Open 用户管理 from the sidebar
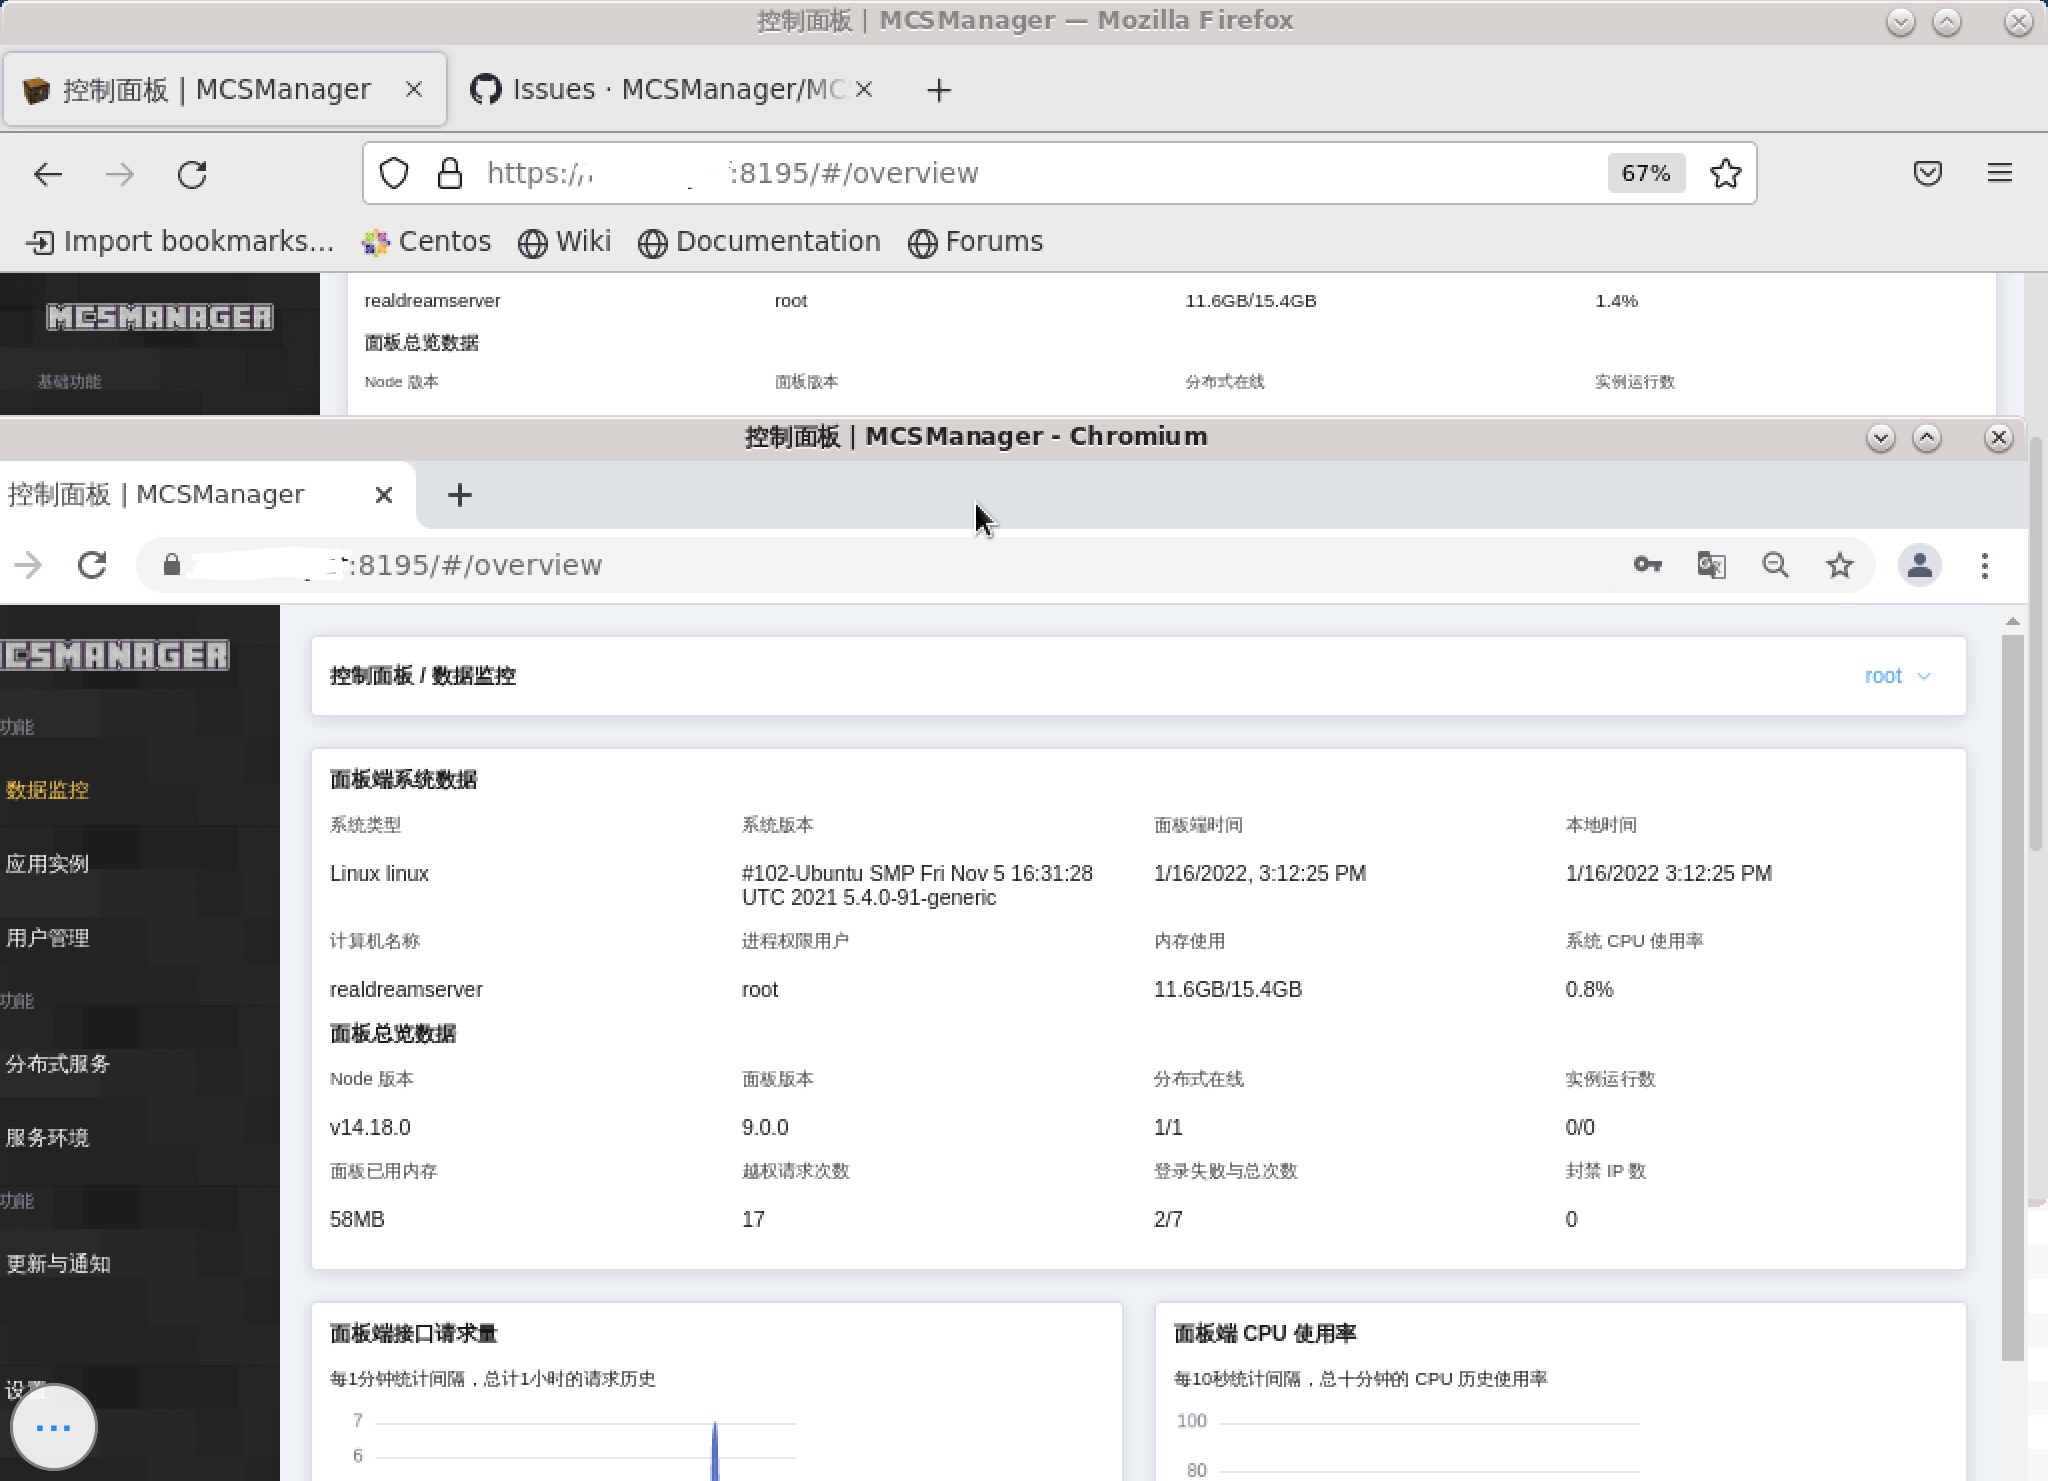This screenshot has width=2048, height=1481. 48,938
